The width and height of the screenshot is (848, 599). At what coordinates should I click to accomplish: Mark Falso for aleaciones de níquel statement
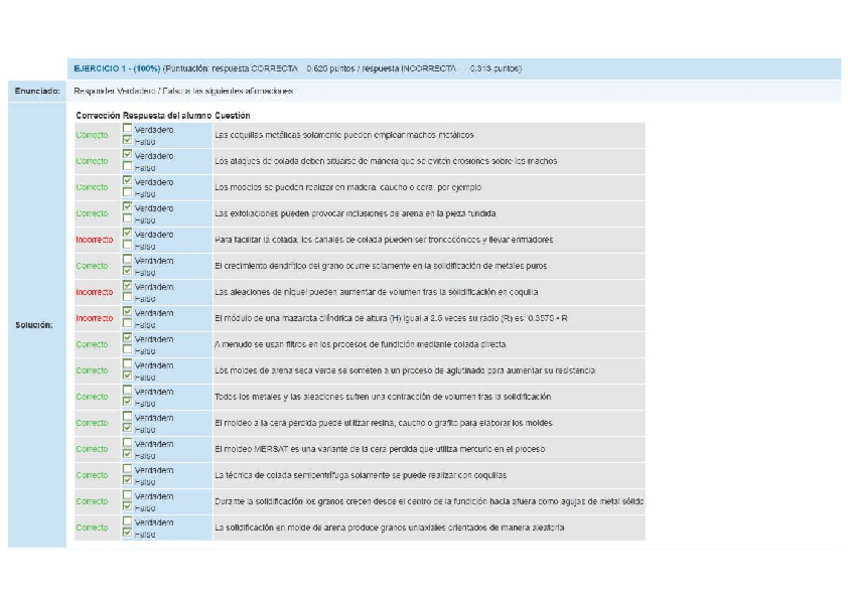point(126,298)
